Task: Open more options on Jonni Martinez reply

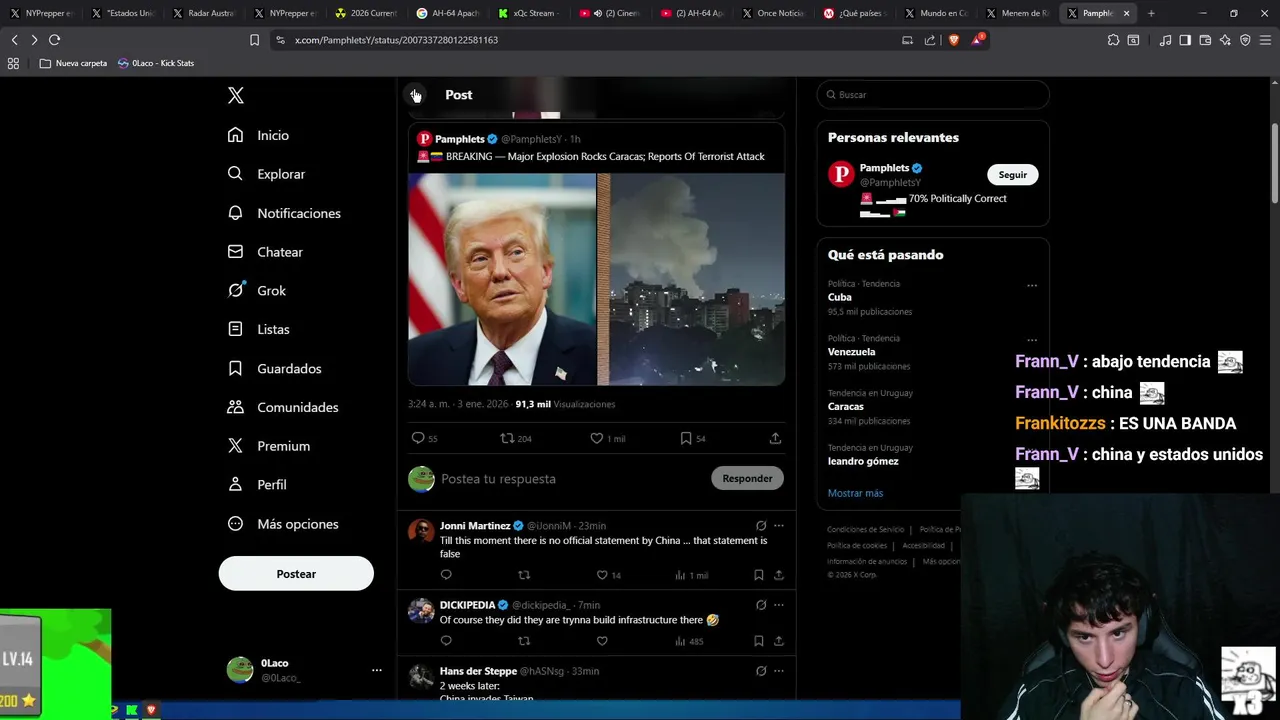Action: click(779, 526)
